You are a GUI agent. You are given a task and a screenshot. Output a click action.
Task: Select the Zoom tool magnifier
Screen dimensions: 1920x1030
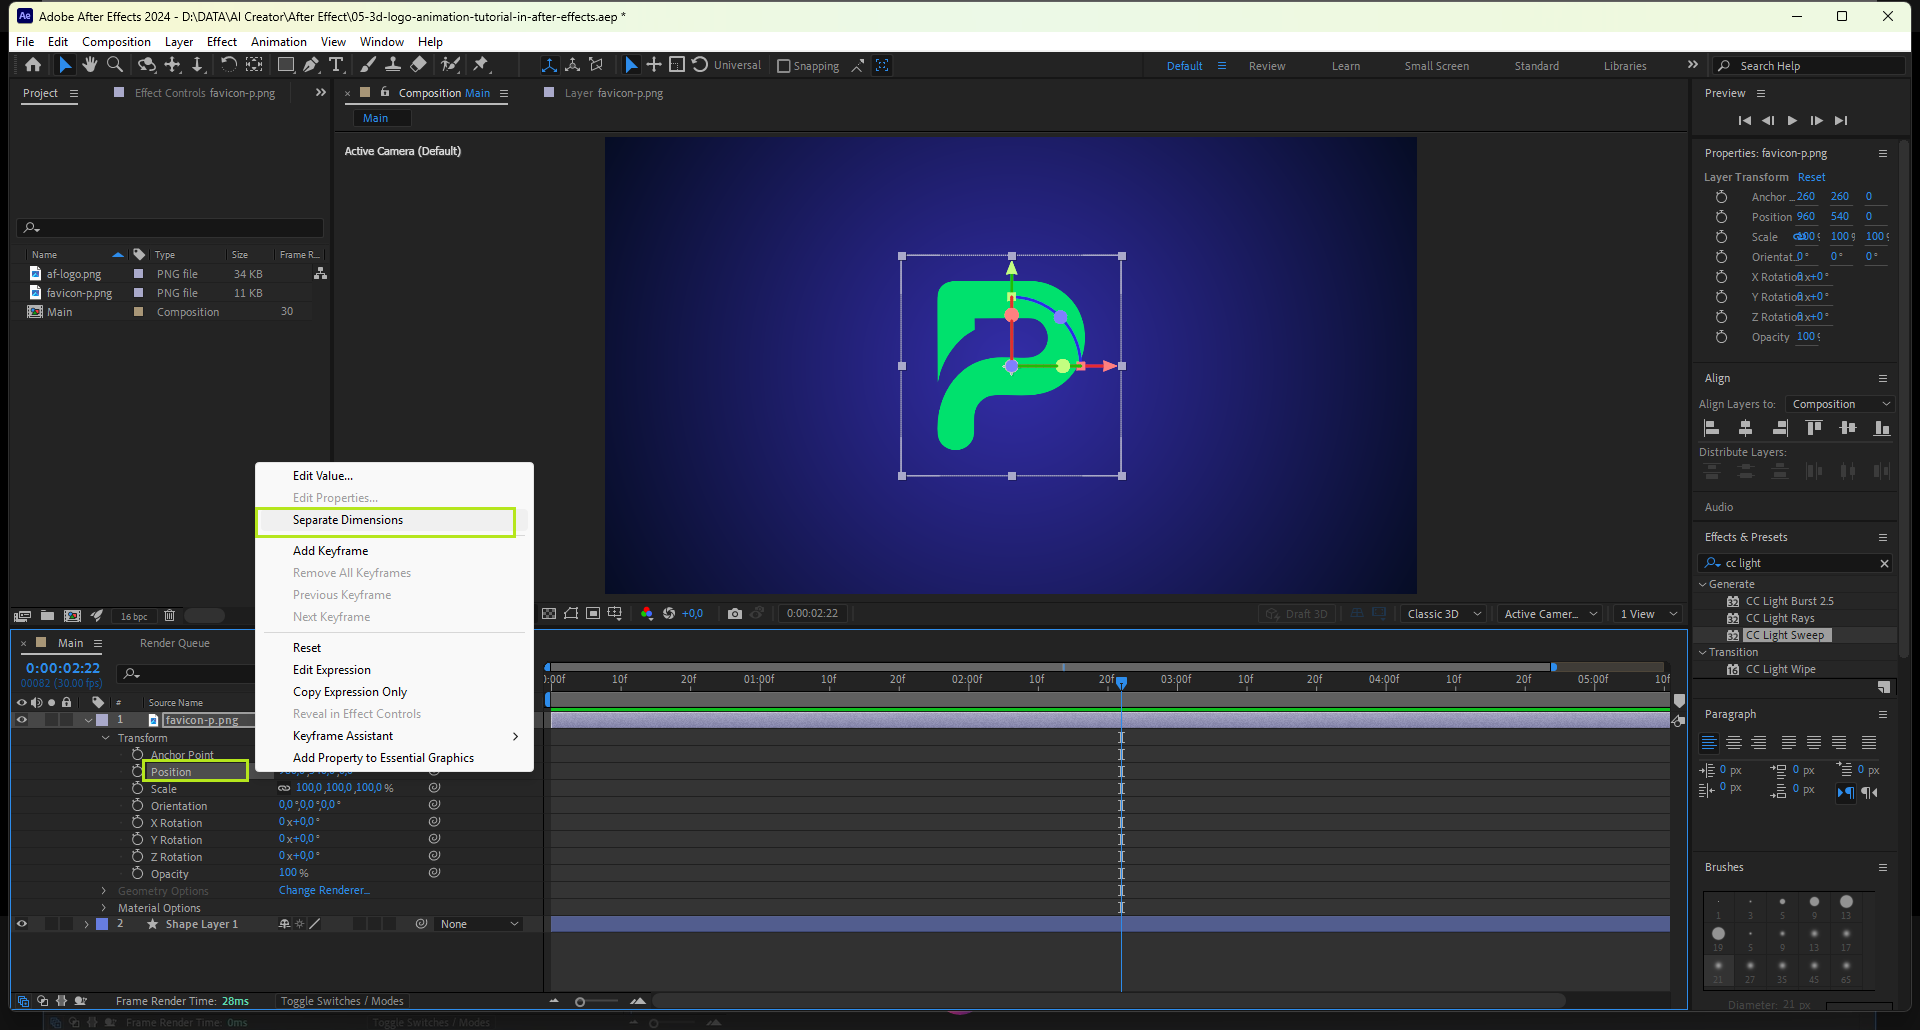point(115,65)
